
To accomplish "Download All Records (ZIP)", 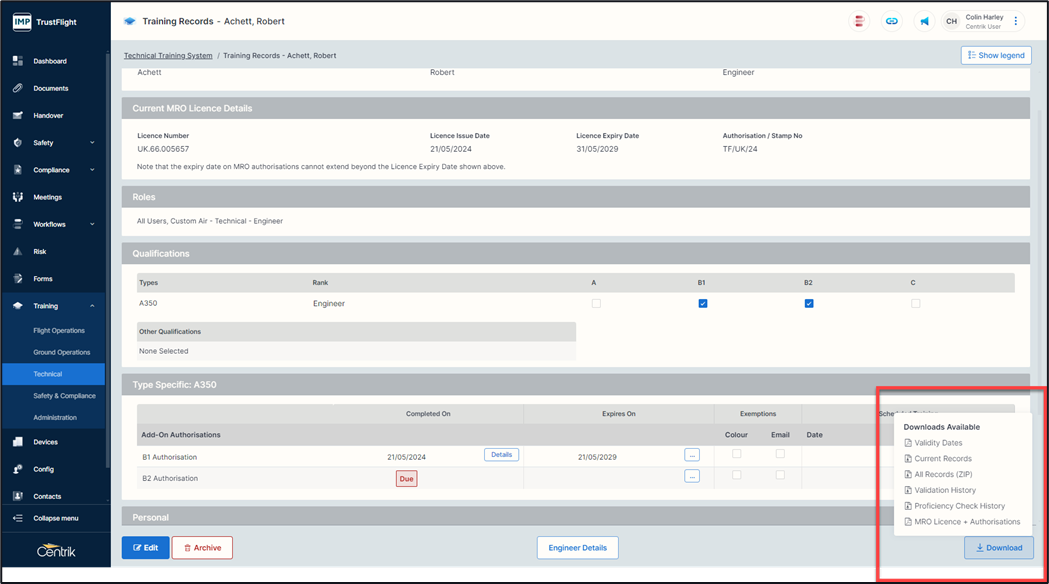I will [938, 474].
